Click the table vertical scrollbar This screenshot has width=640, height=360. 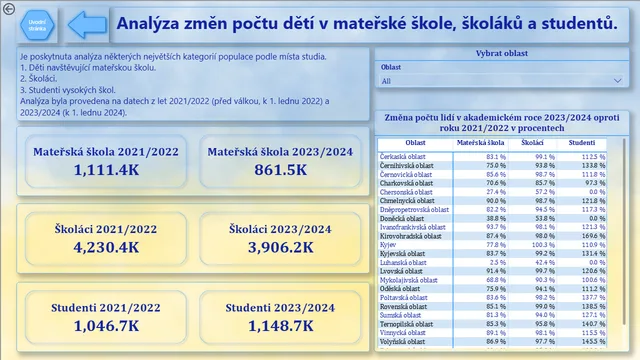click(624, 231)
